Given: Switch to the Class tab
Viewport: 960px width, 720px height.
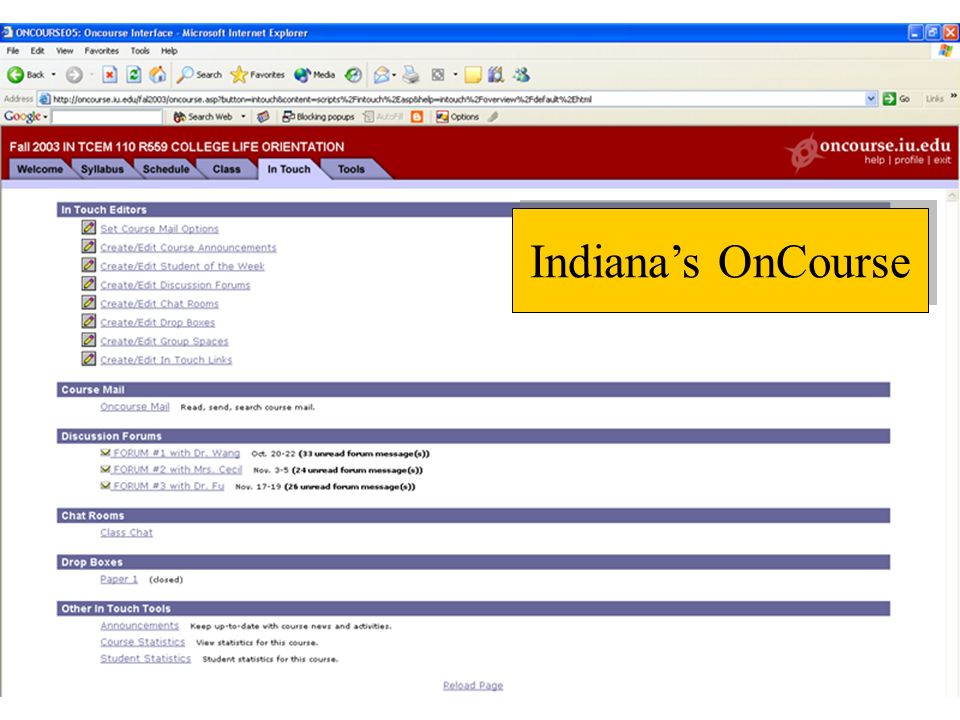Looking at the screenshot, I should coord(227,169).
